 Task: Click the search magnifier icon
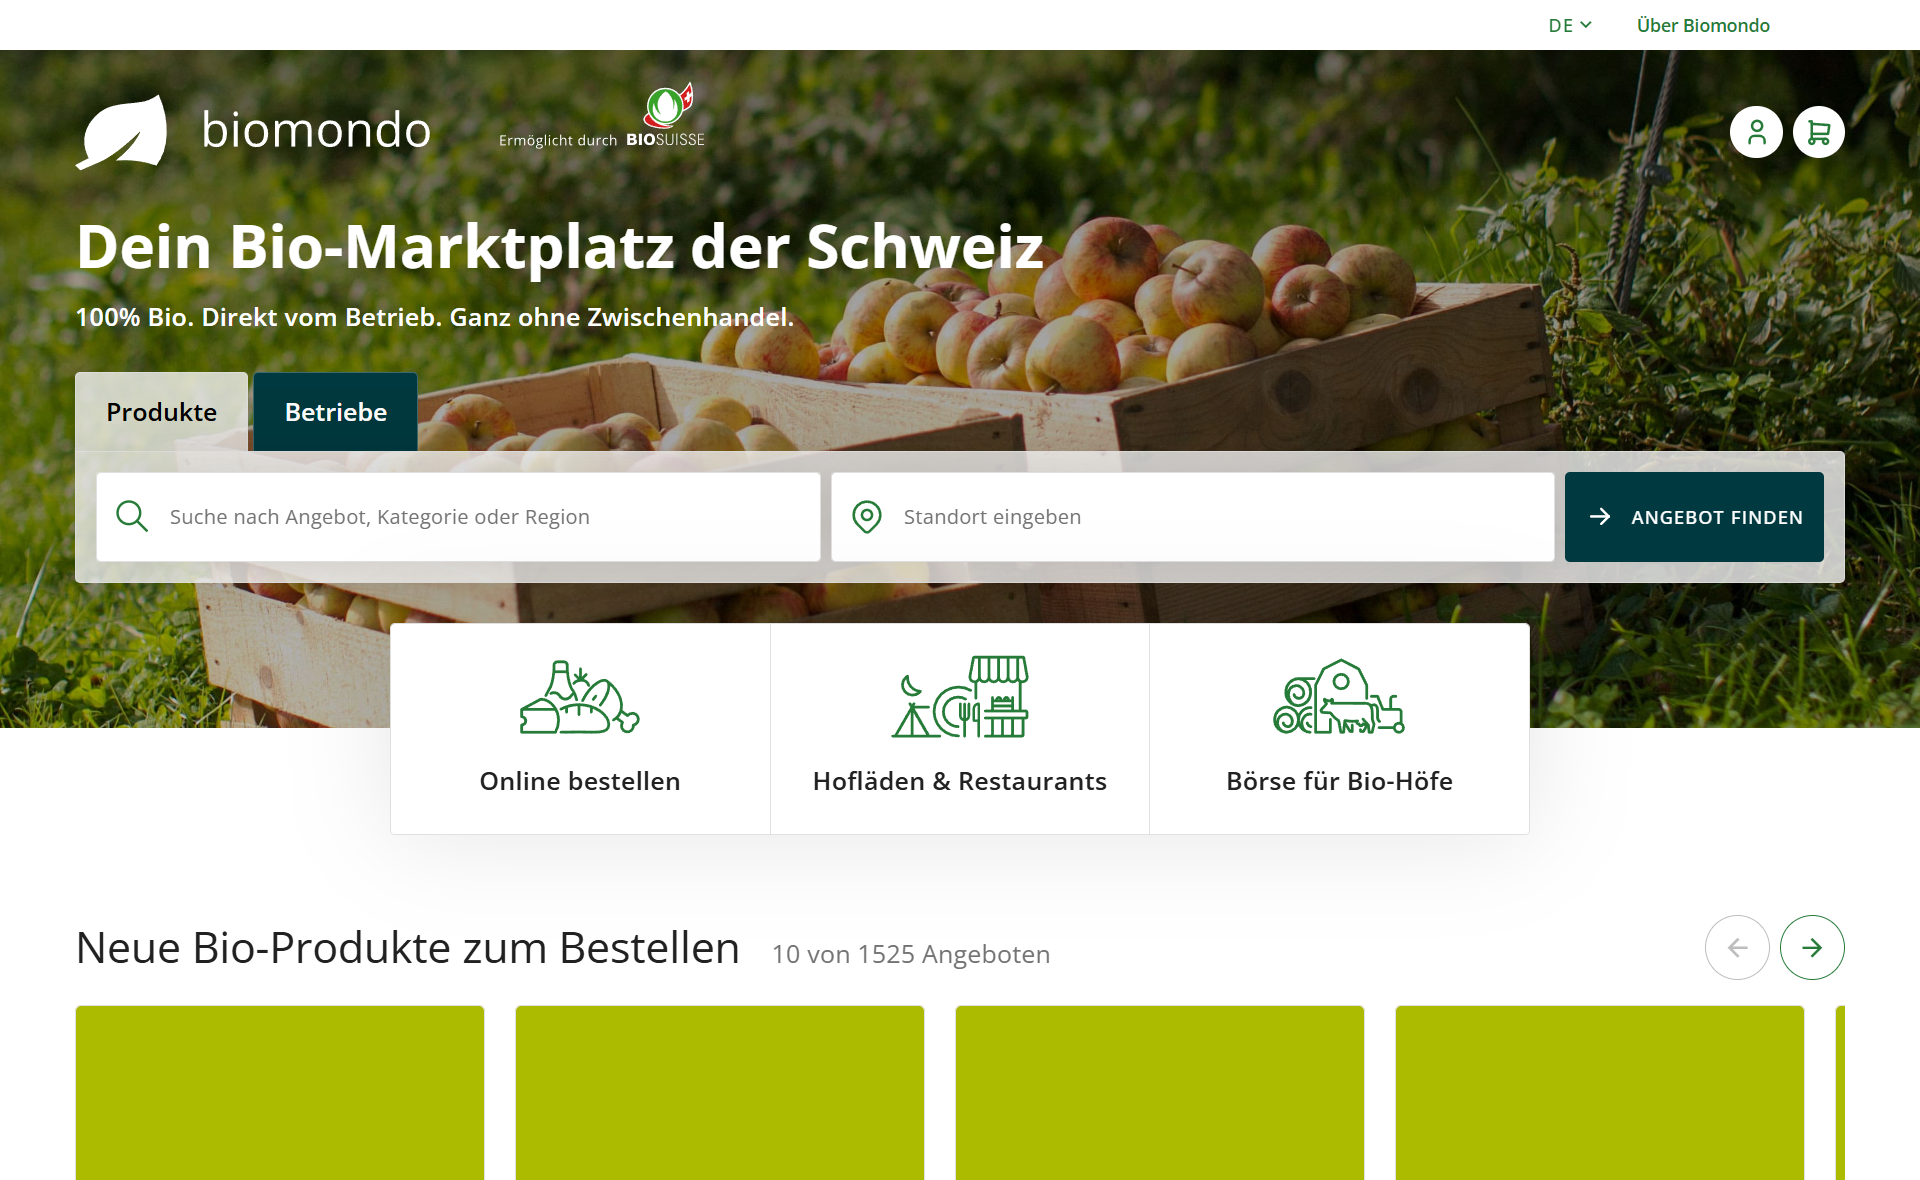click(132, 517)
